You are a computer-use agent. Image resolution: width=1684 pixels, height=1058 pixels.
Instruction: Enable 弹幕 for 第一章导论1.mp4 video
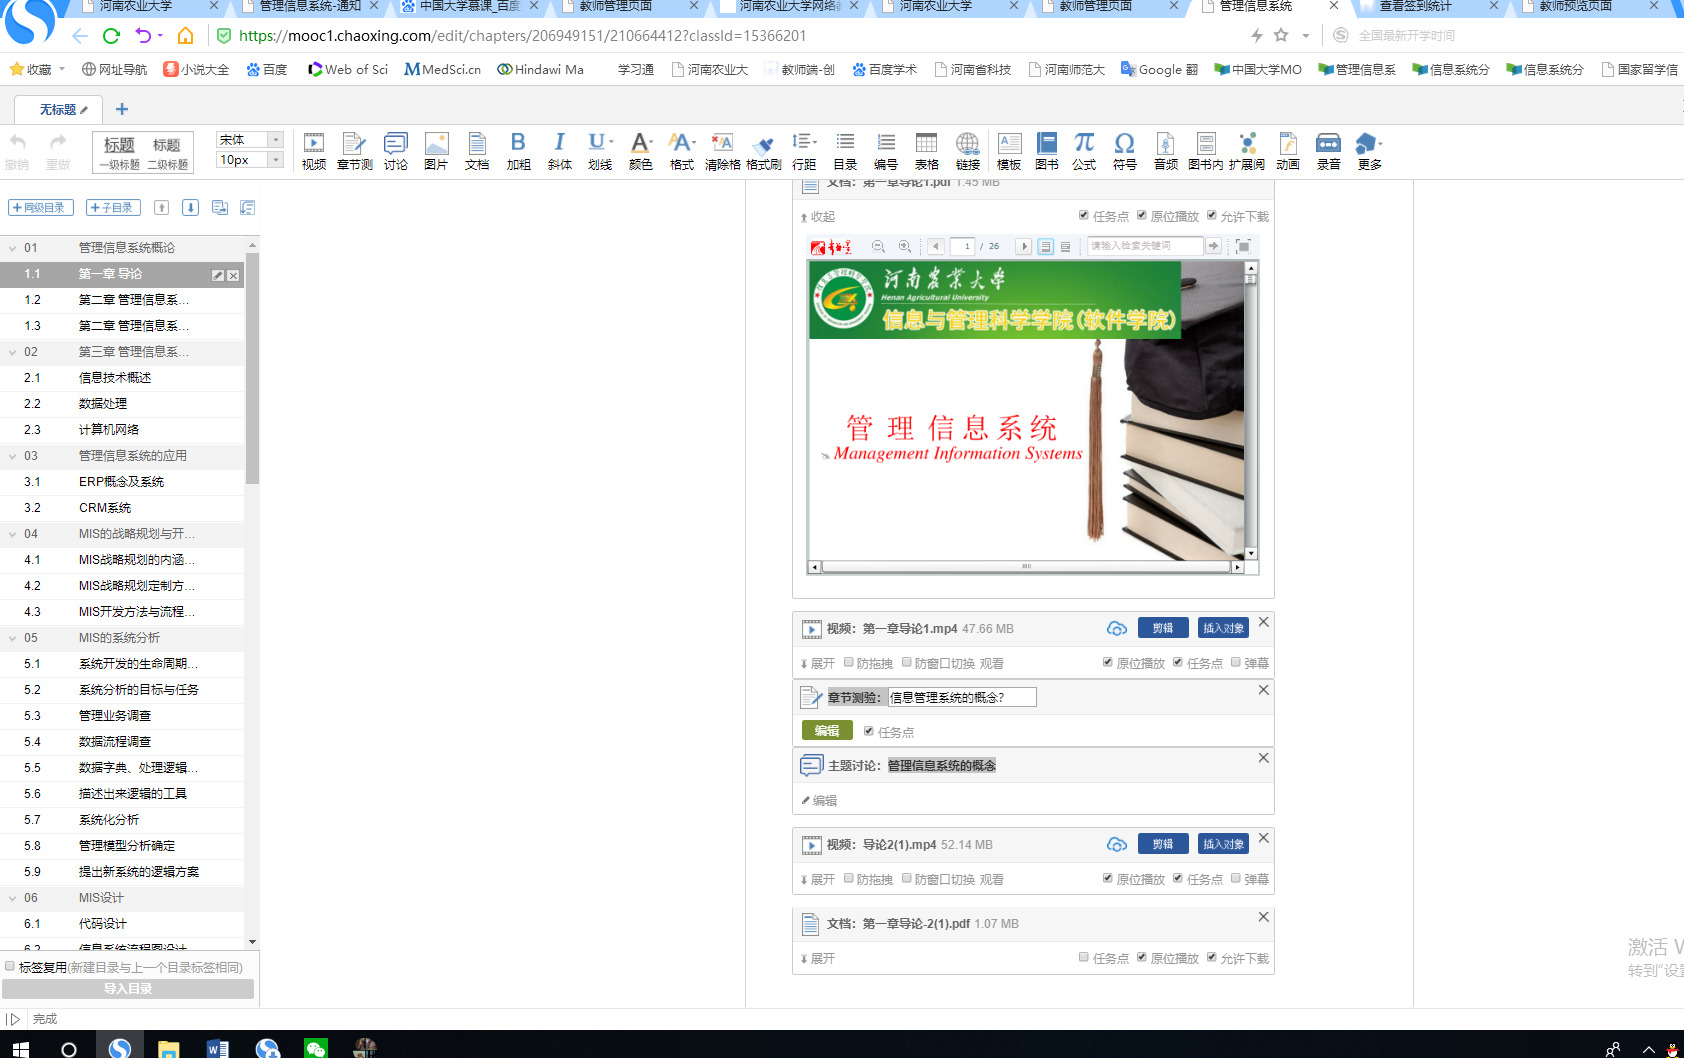1236,662
